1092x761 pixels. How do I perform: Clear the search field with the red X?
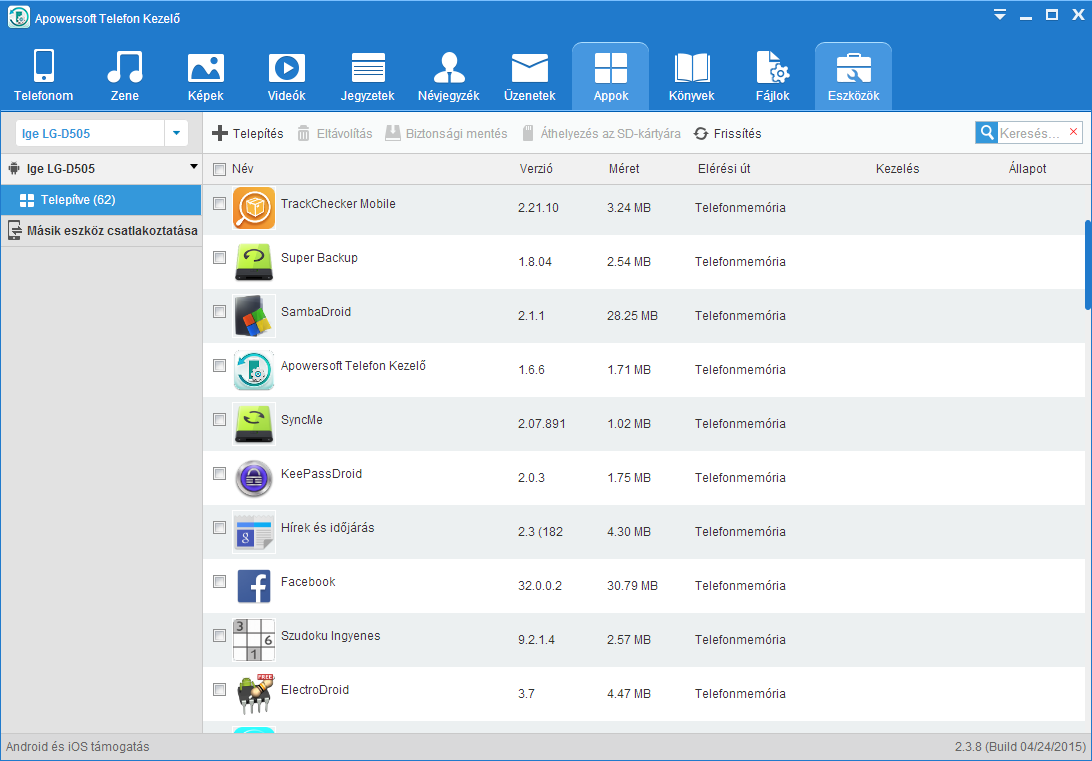(x=1073, y=132)
